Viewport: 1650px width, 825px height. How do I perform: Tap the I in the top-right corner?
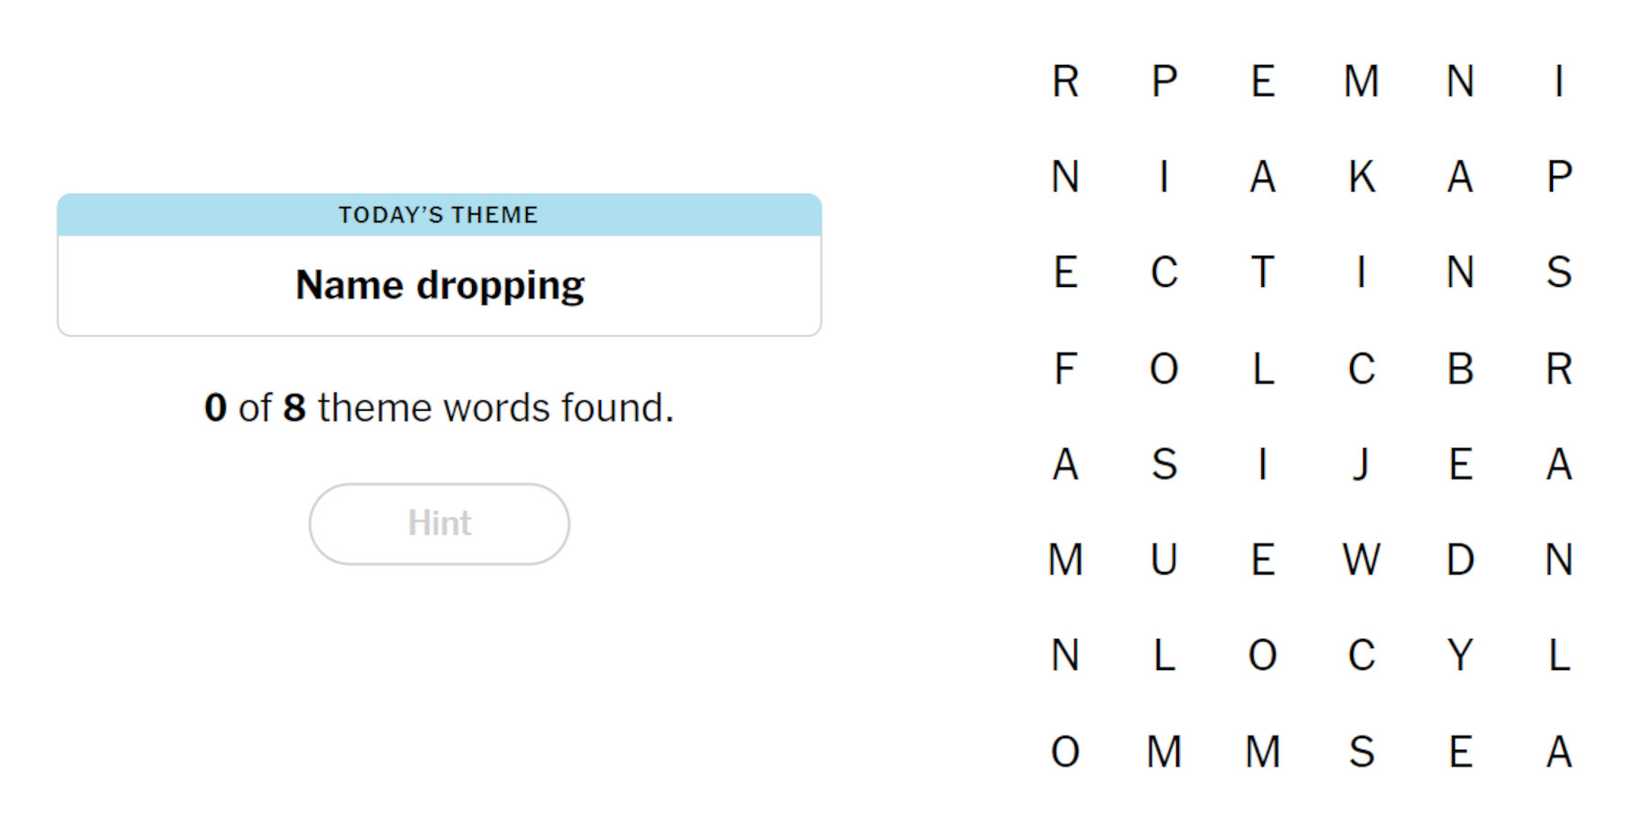[x=1558, y=81]
